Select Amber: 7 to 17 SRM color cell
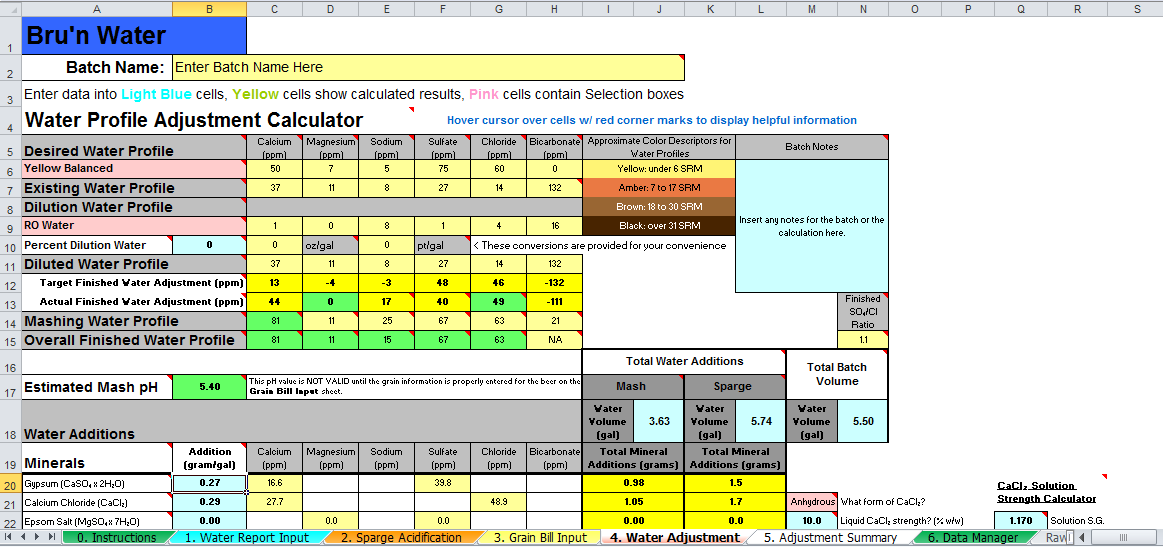This screenshot has width=1163, height=547. click(x=659, y=188)
